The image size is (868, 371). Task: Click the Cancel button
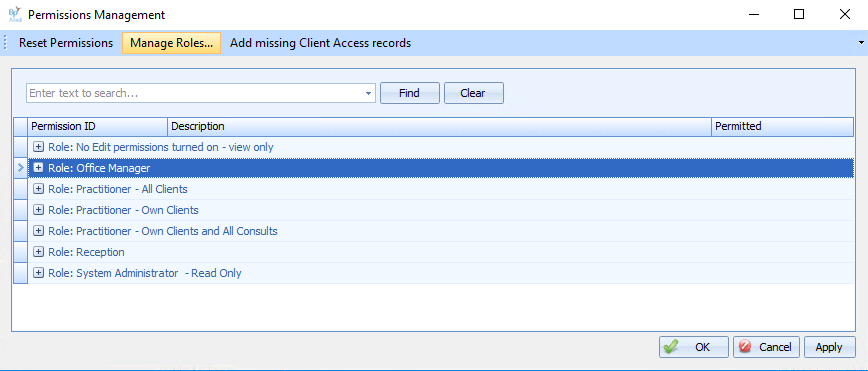click(766, 347)
